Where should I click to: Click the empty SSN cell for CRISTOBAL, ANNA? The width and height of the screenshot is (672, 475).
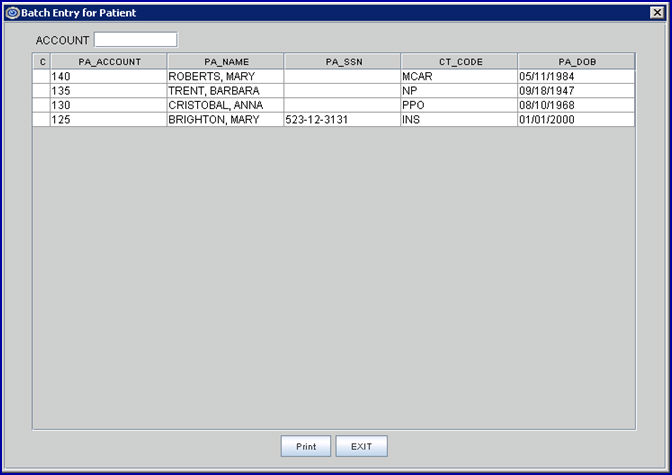342,105
